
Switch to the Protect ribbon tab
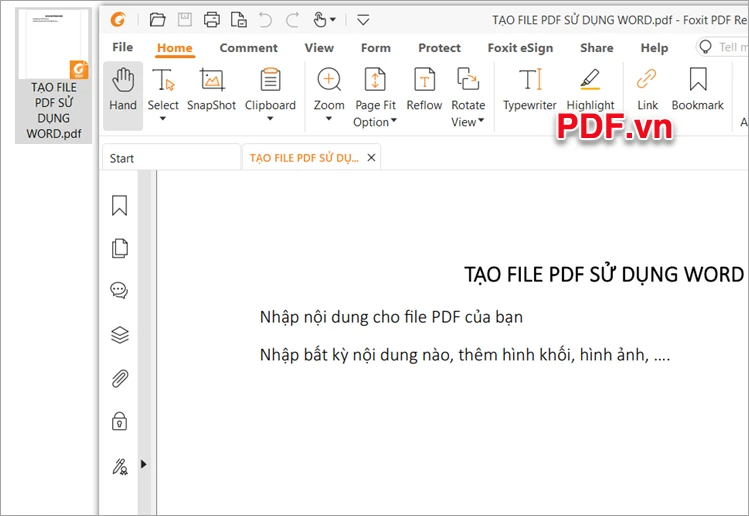click(x=439, y=48)
